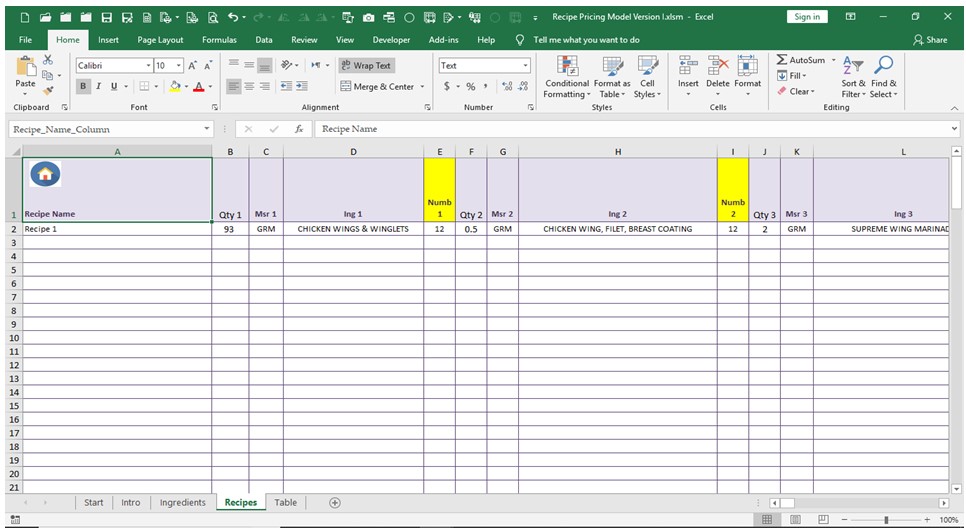Click the Undo arrow icon

tap(233, 17)
